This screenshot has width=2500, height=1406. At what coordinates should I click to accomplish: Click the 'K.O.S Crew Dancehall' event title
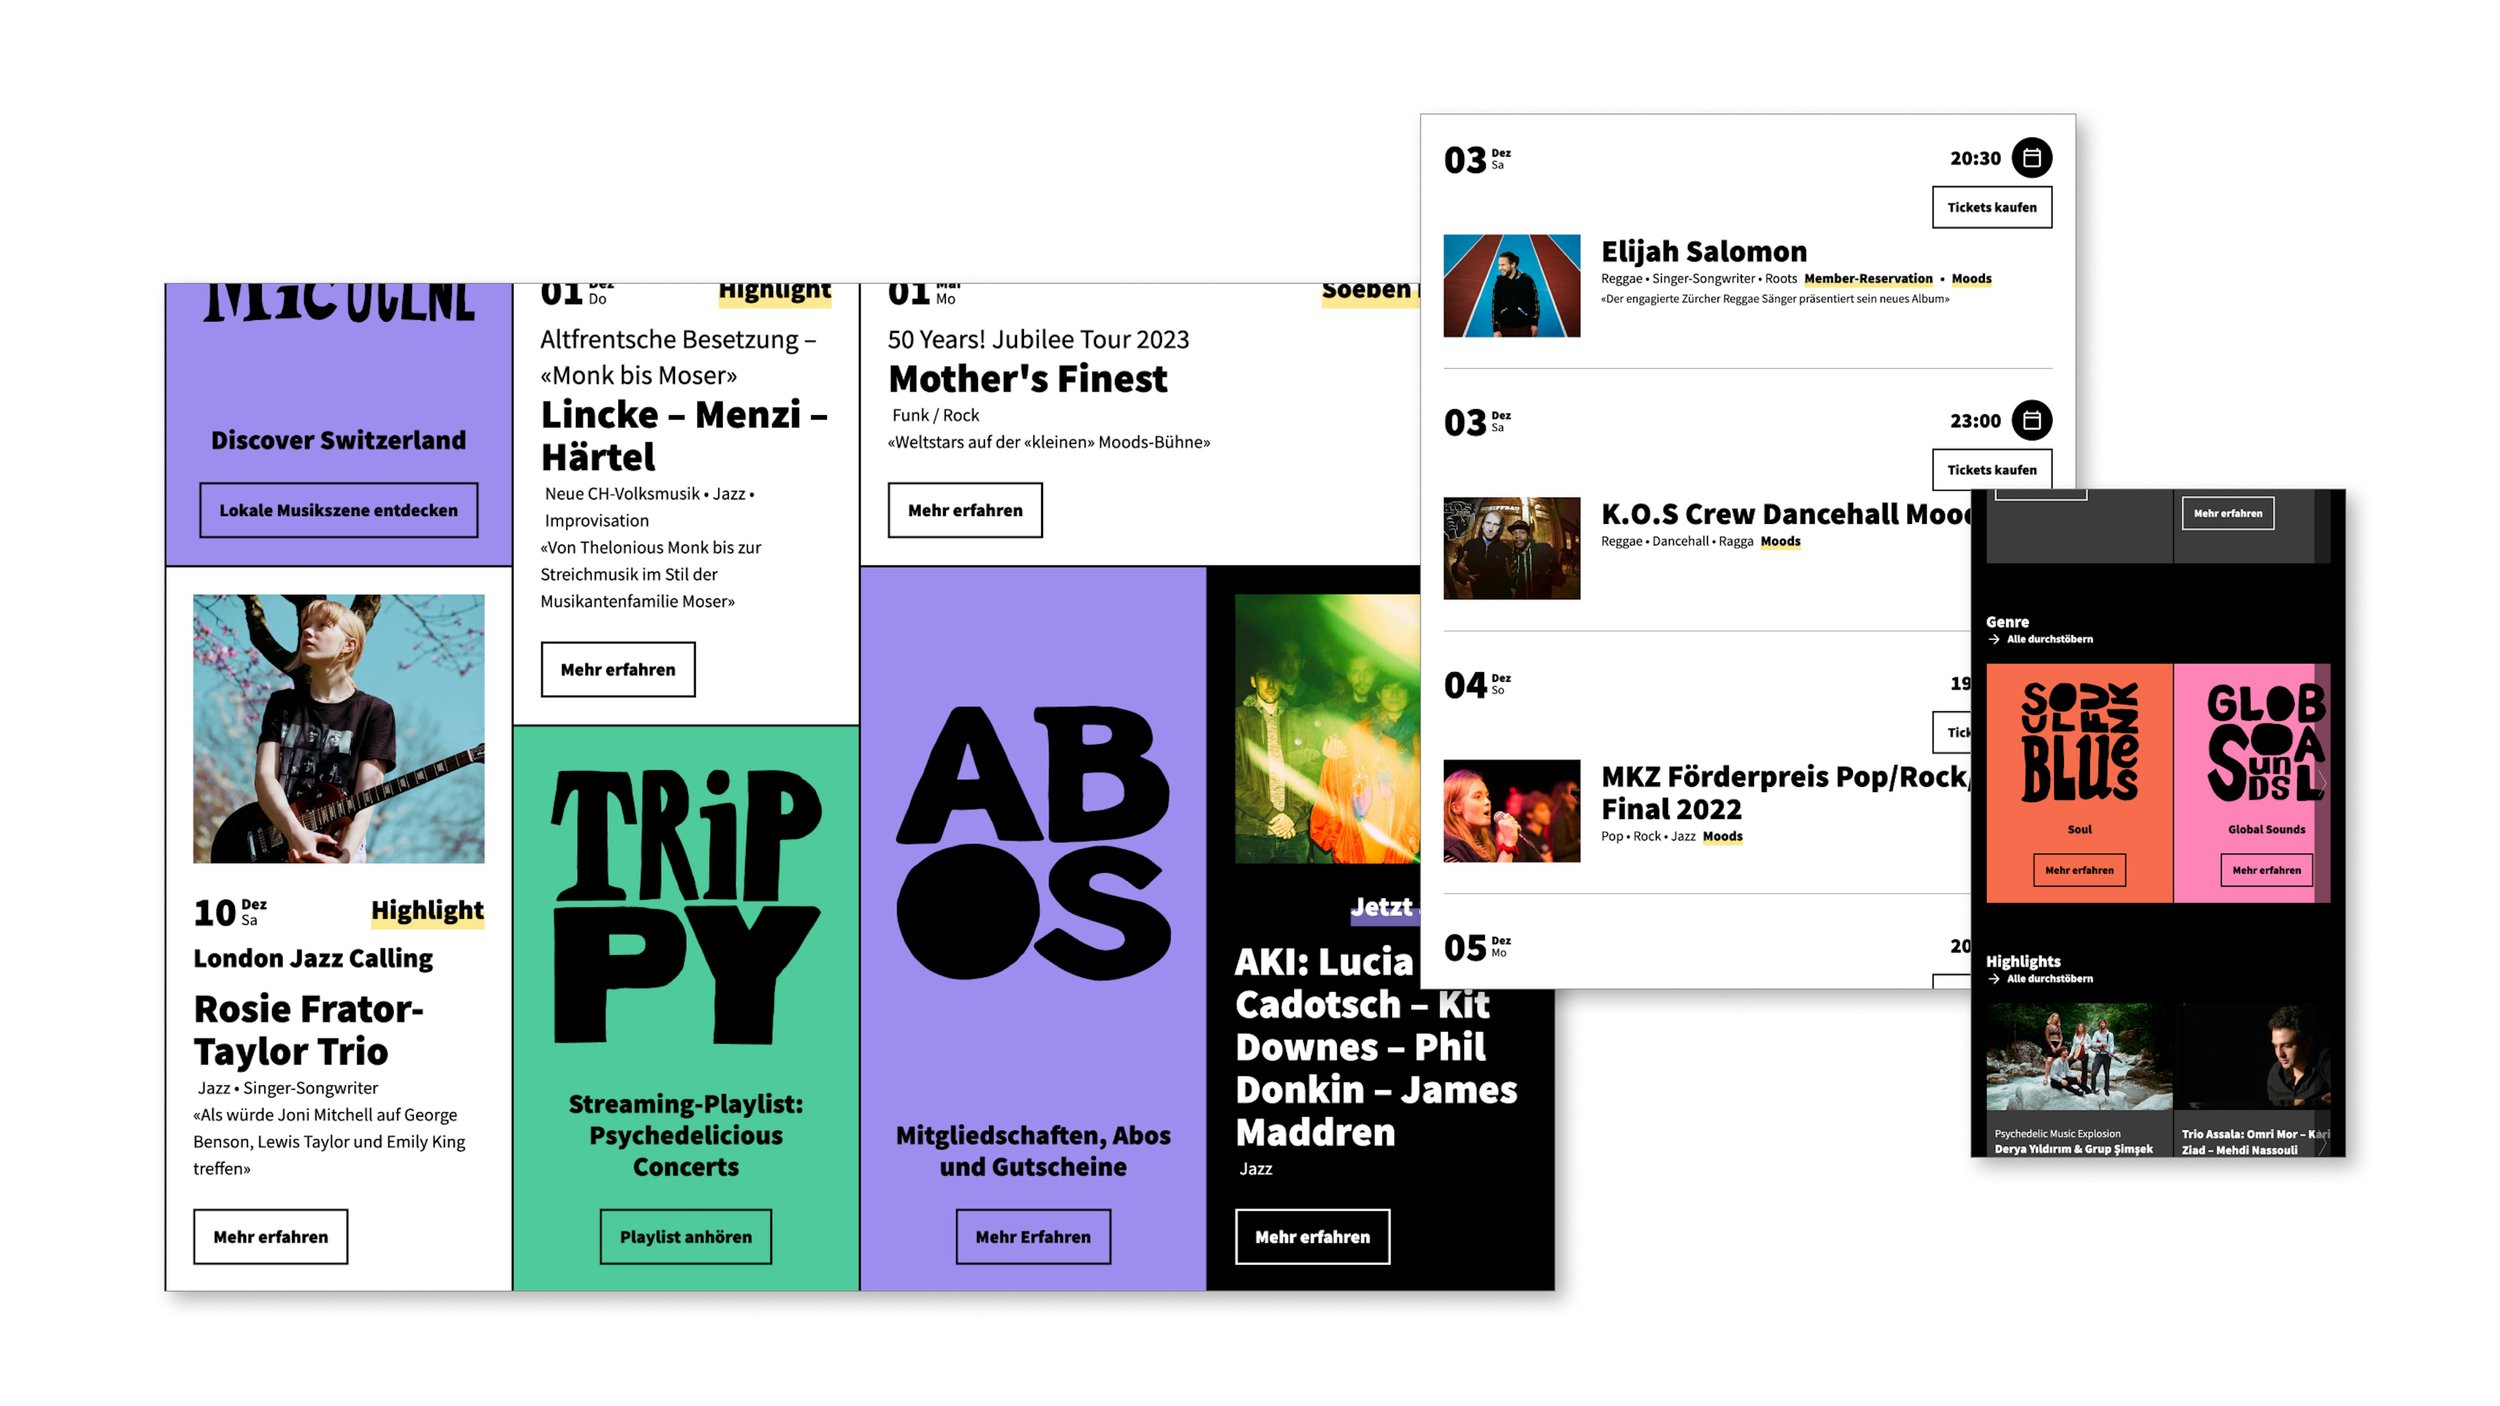pyautogui.click(x=1786, y=513)
